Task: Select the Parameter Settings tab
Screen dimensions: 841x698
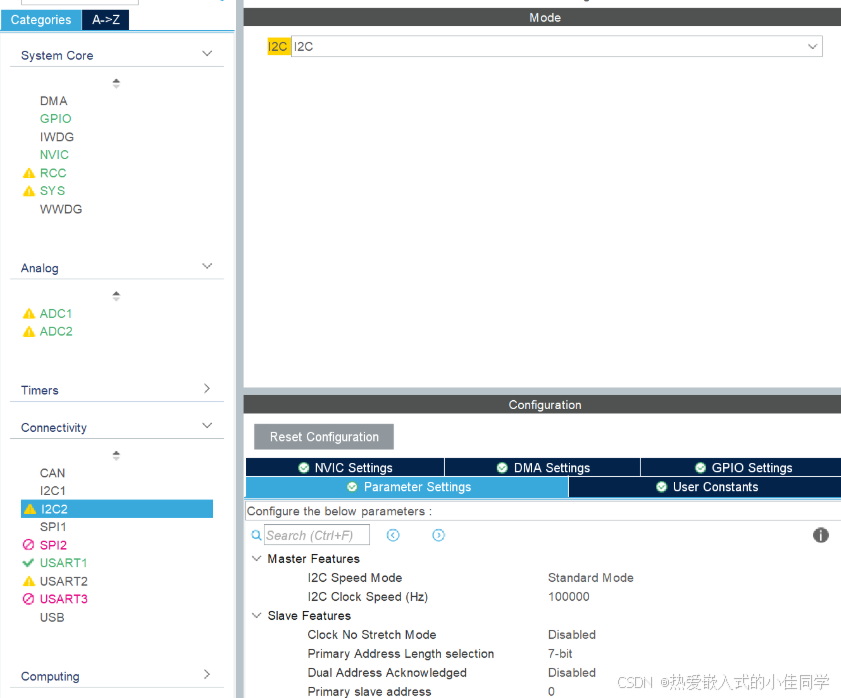Action: coord(408,487)
